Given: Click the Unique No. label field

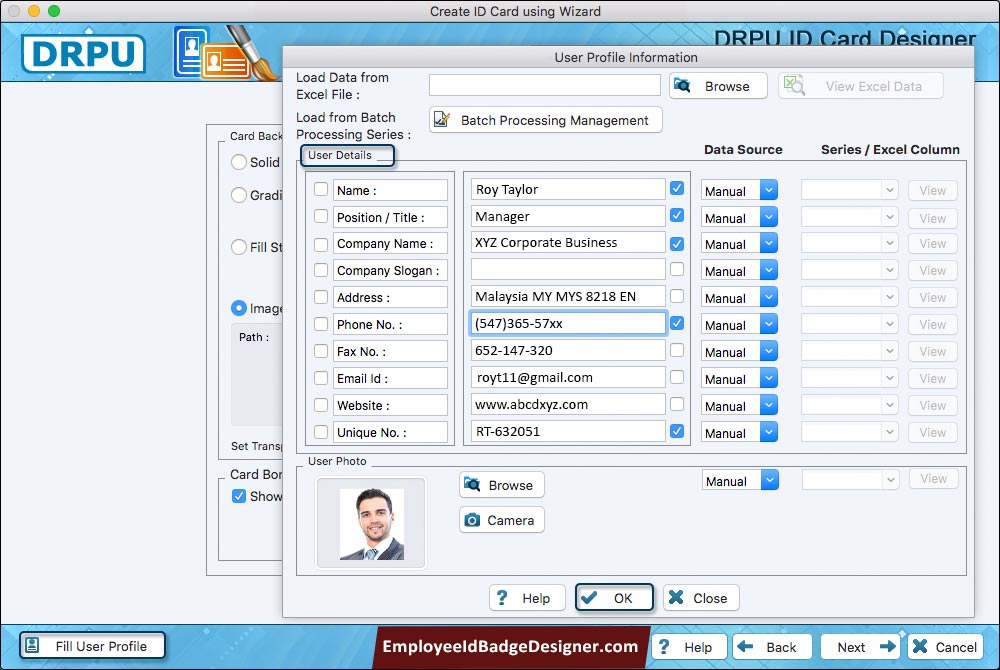Looking at the screenshot, I should pyautogui.click(x=390, y=432).
